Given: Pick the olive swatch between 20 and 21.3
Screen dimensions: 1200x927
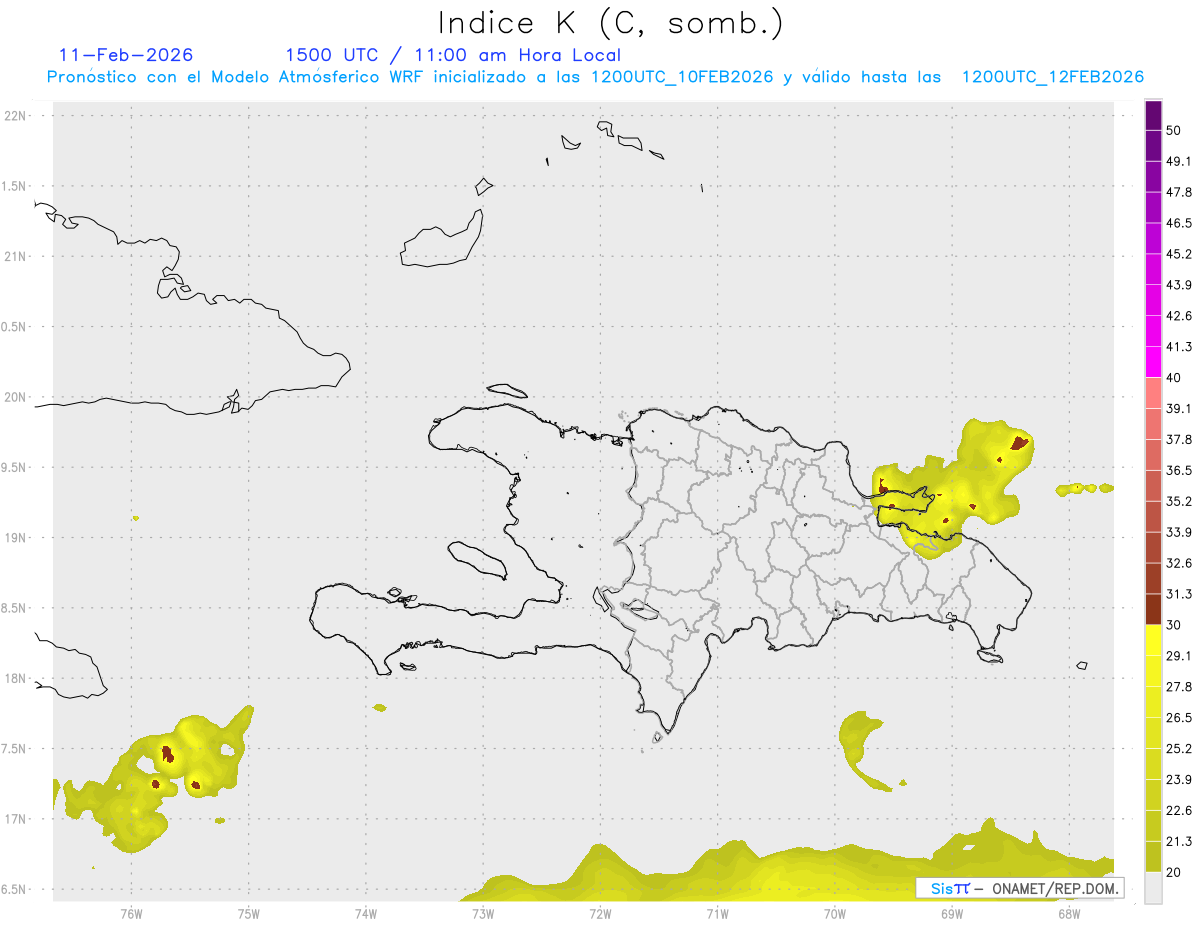Looking at the screenshot, I should [1153, 856].
